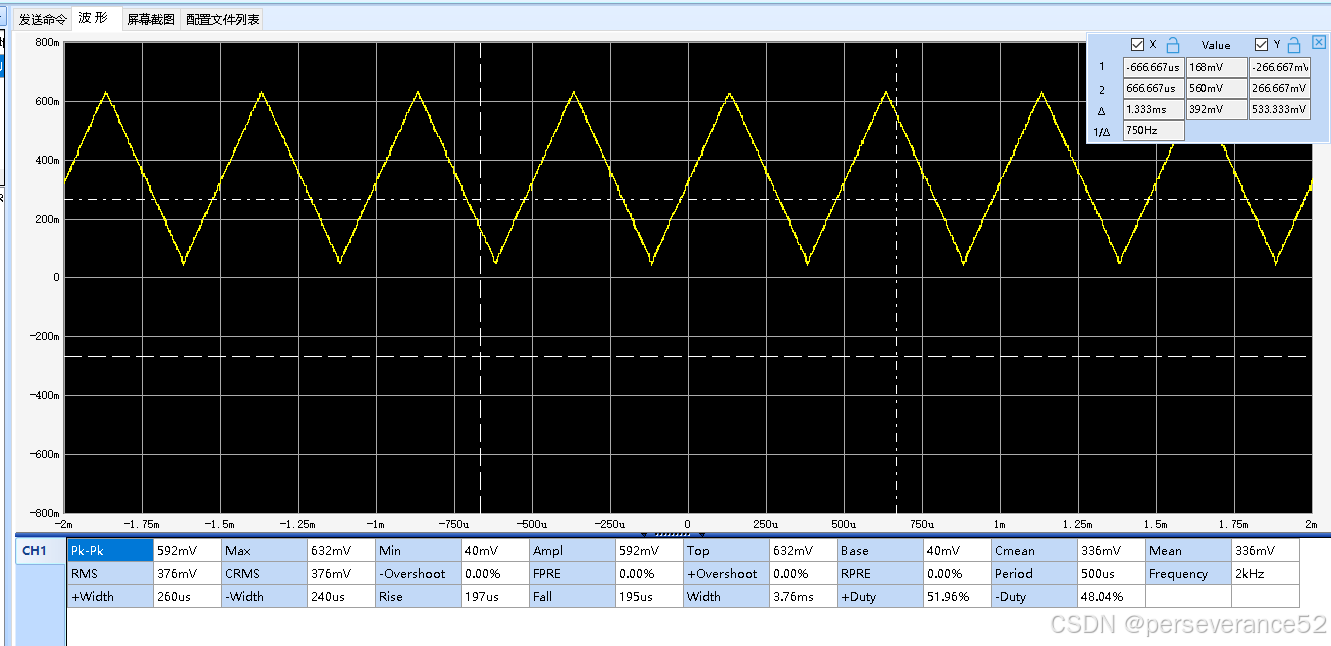
Task: Click the 500us period value
Action: pyautogui.click(x=1112, y=574)
